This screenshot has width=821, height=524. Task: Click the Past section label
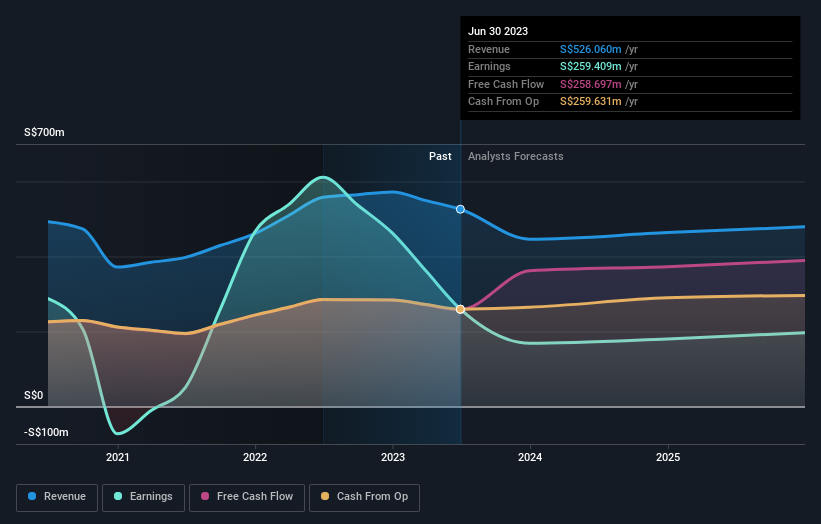(x=440, y=156)
